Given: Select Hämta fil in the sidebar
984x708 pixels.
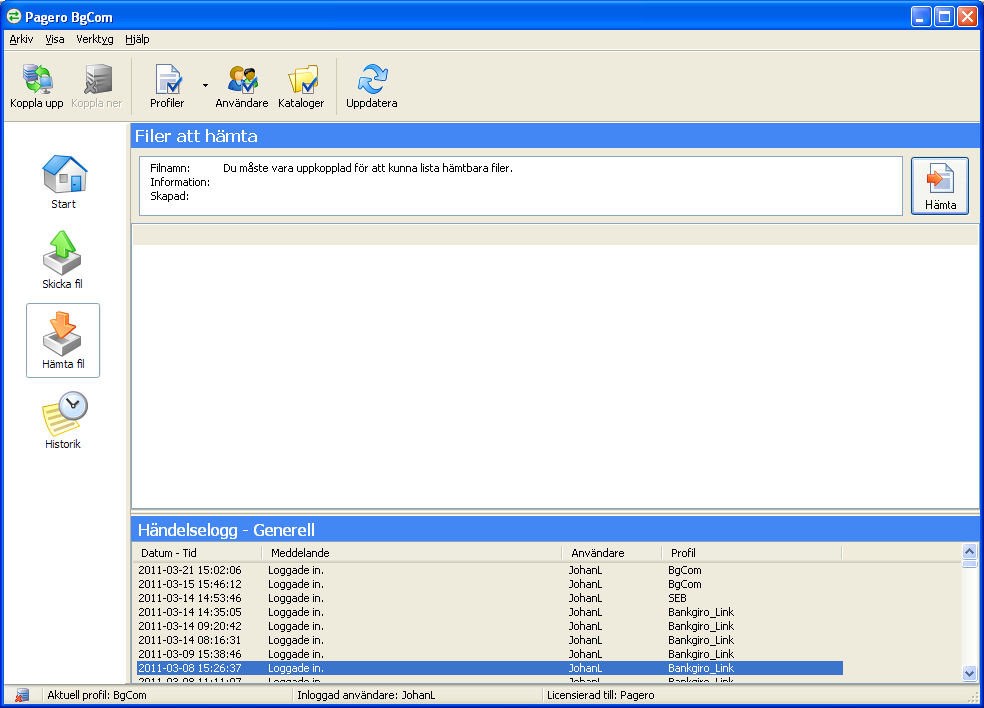Looking at the screenshot, I should 63,340.
